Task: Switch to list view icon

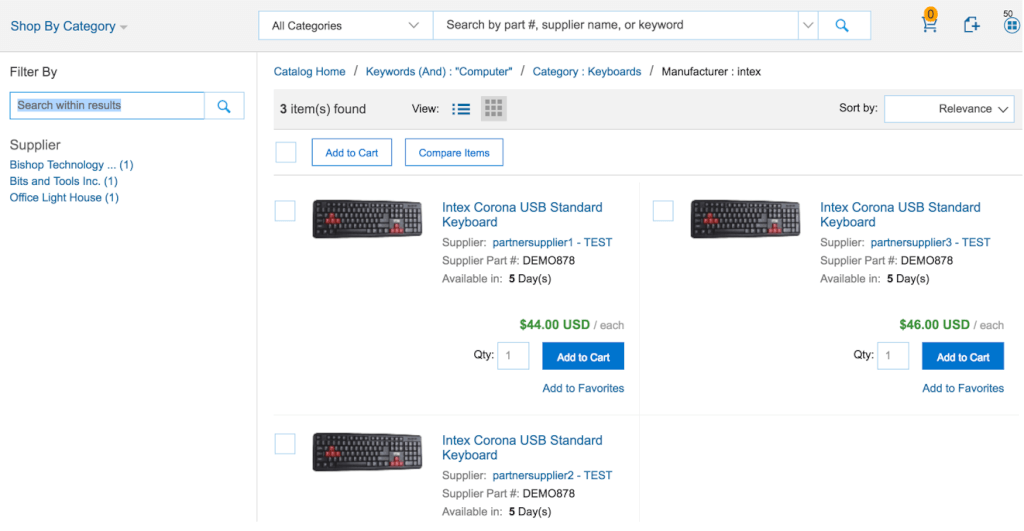Action: [461, 109]
